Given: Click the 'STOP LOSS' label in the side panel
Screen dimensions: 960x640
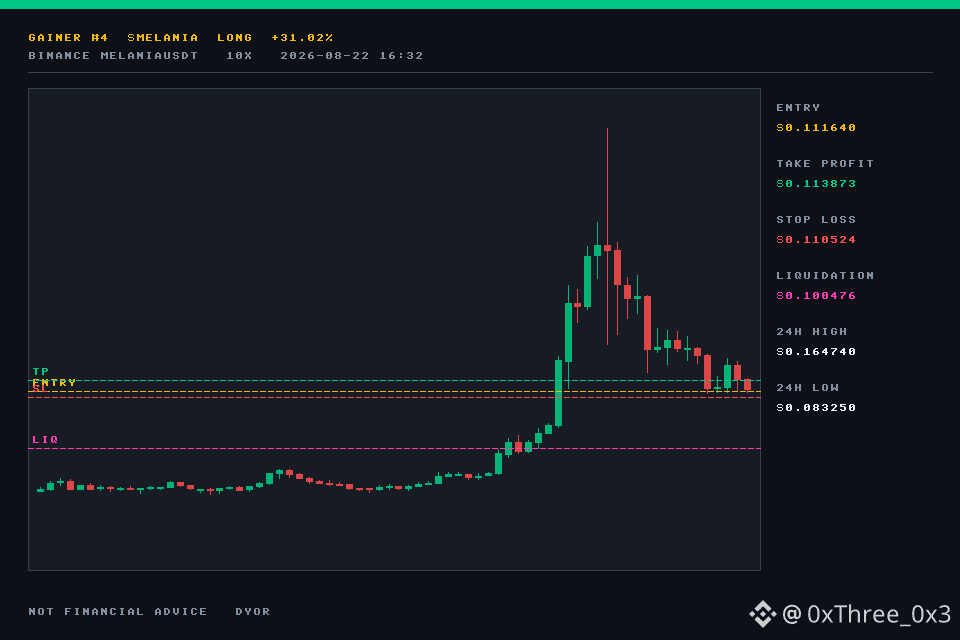Looking at the screenshot, I should tap(816, 219).
